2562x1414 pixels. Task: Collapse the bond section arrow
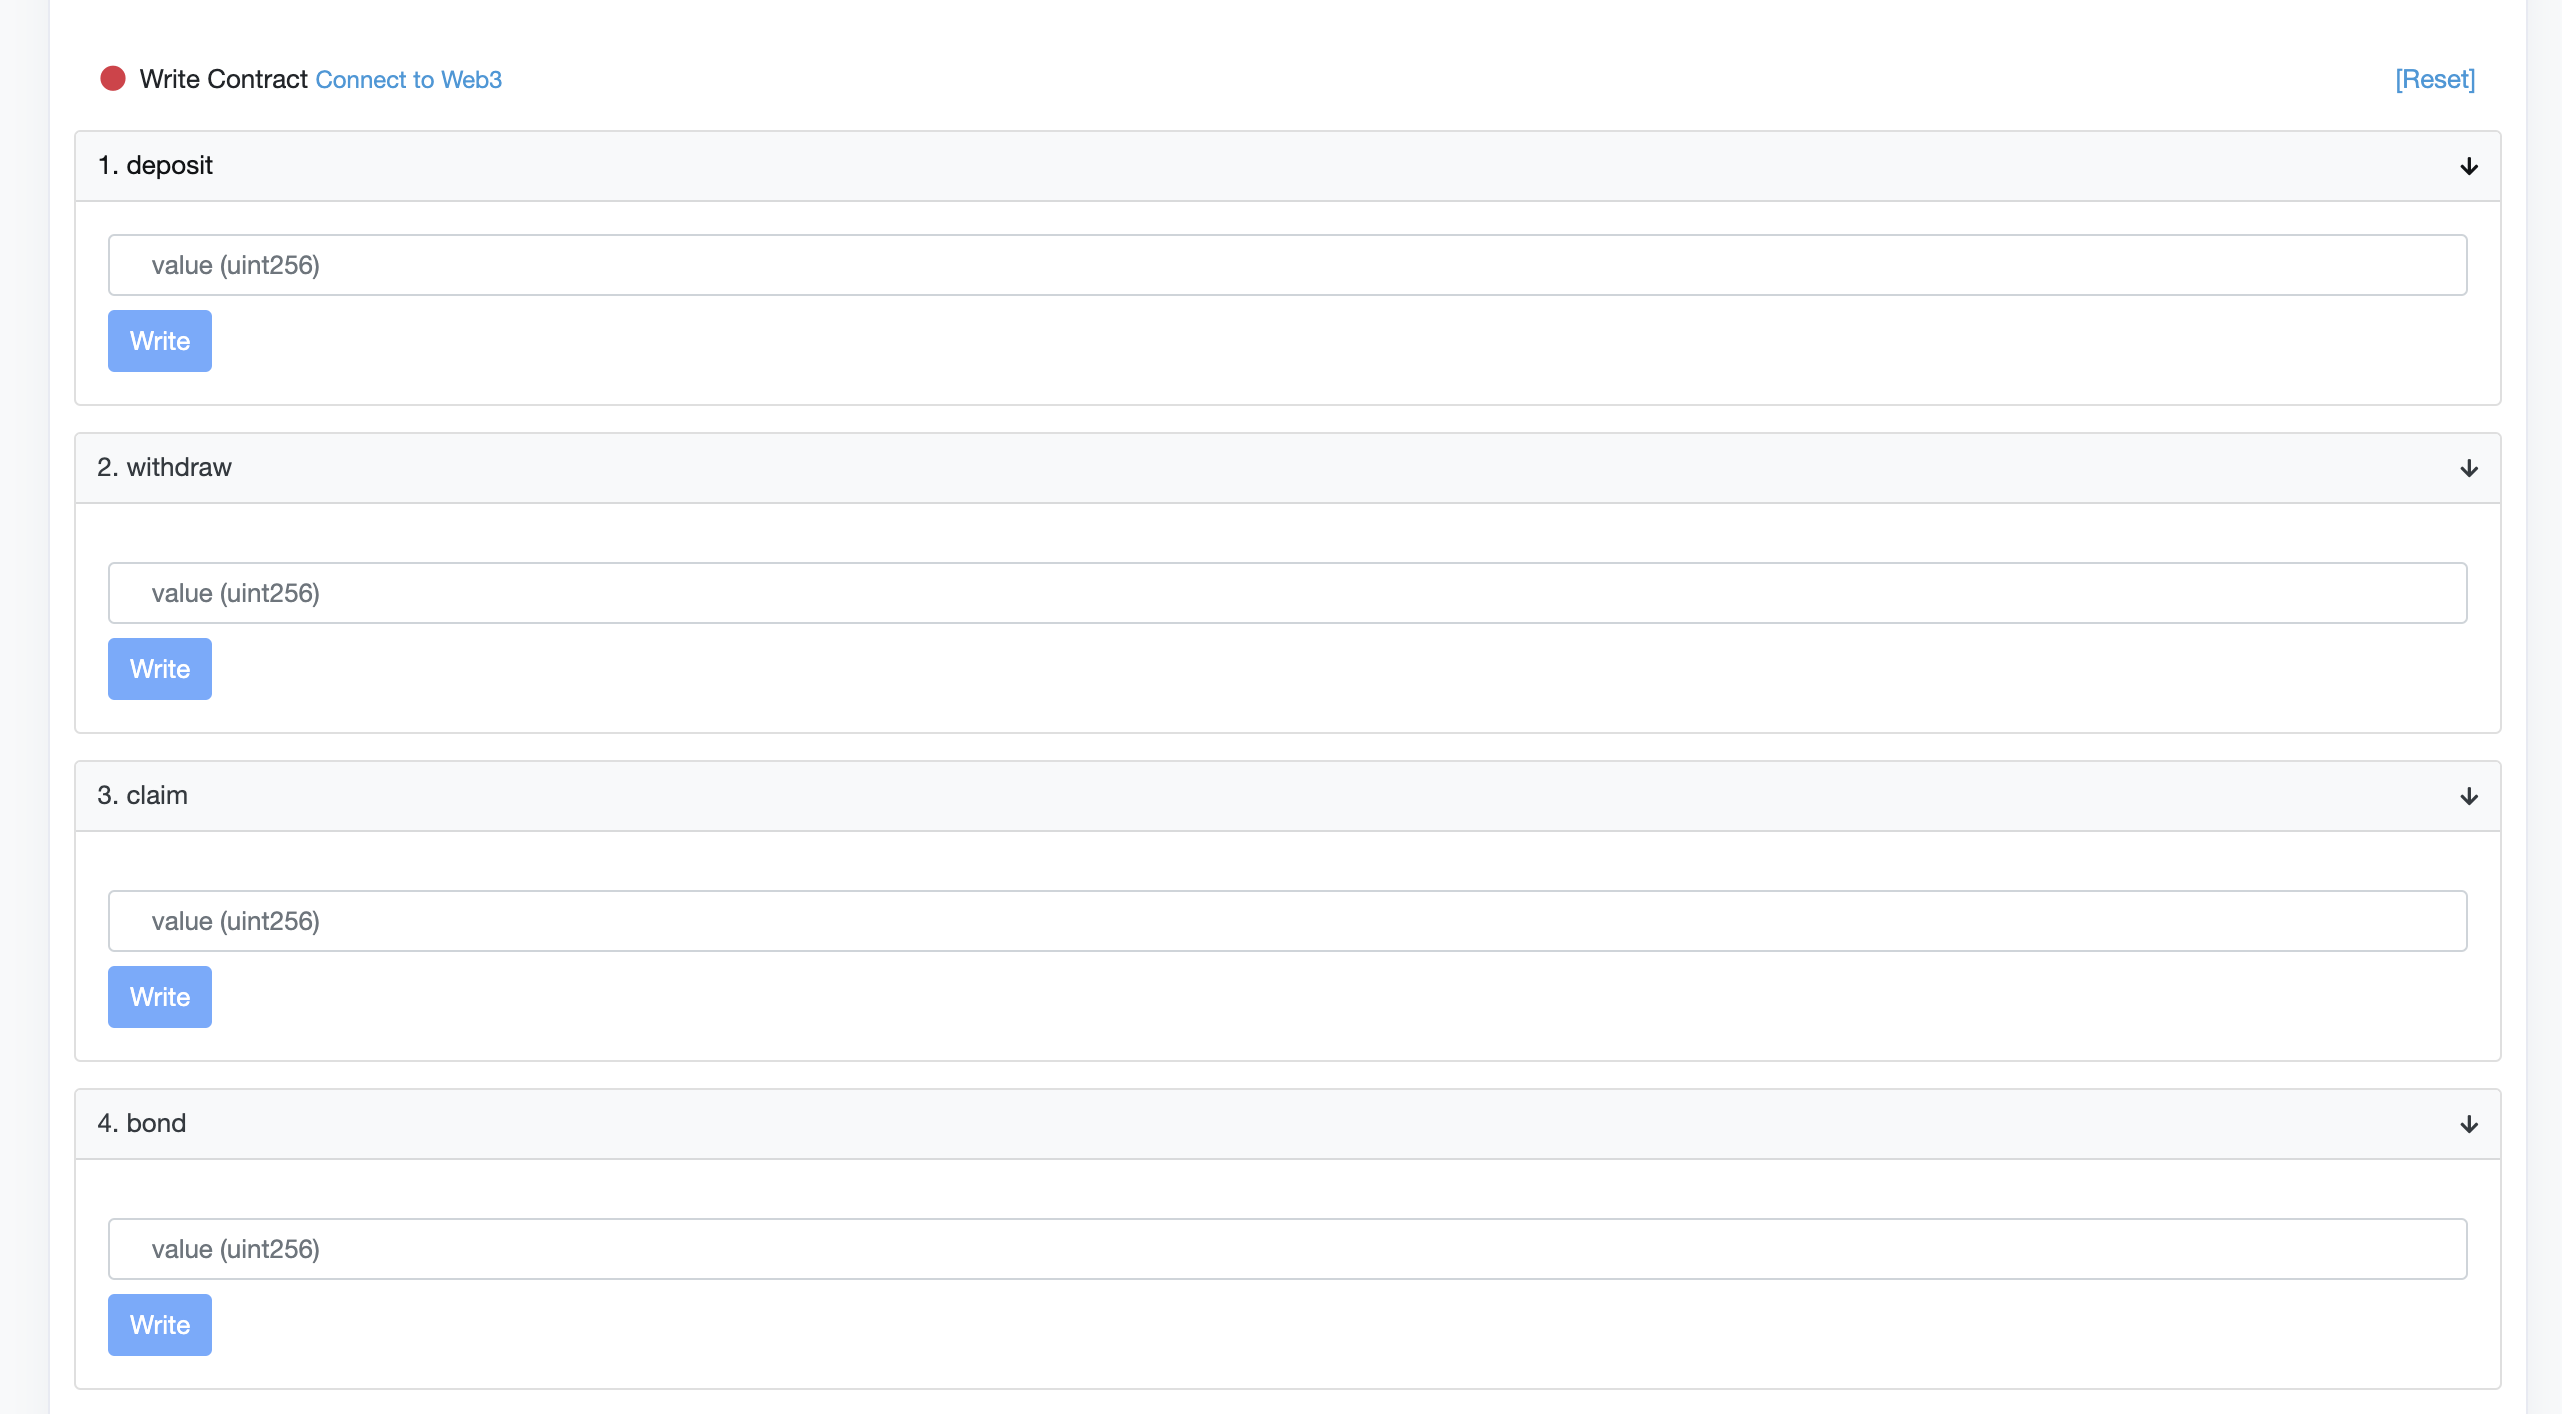(2469, 1124)
